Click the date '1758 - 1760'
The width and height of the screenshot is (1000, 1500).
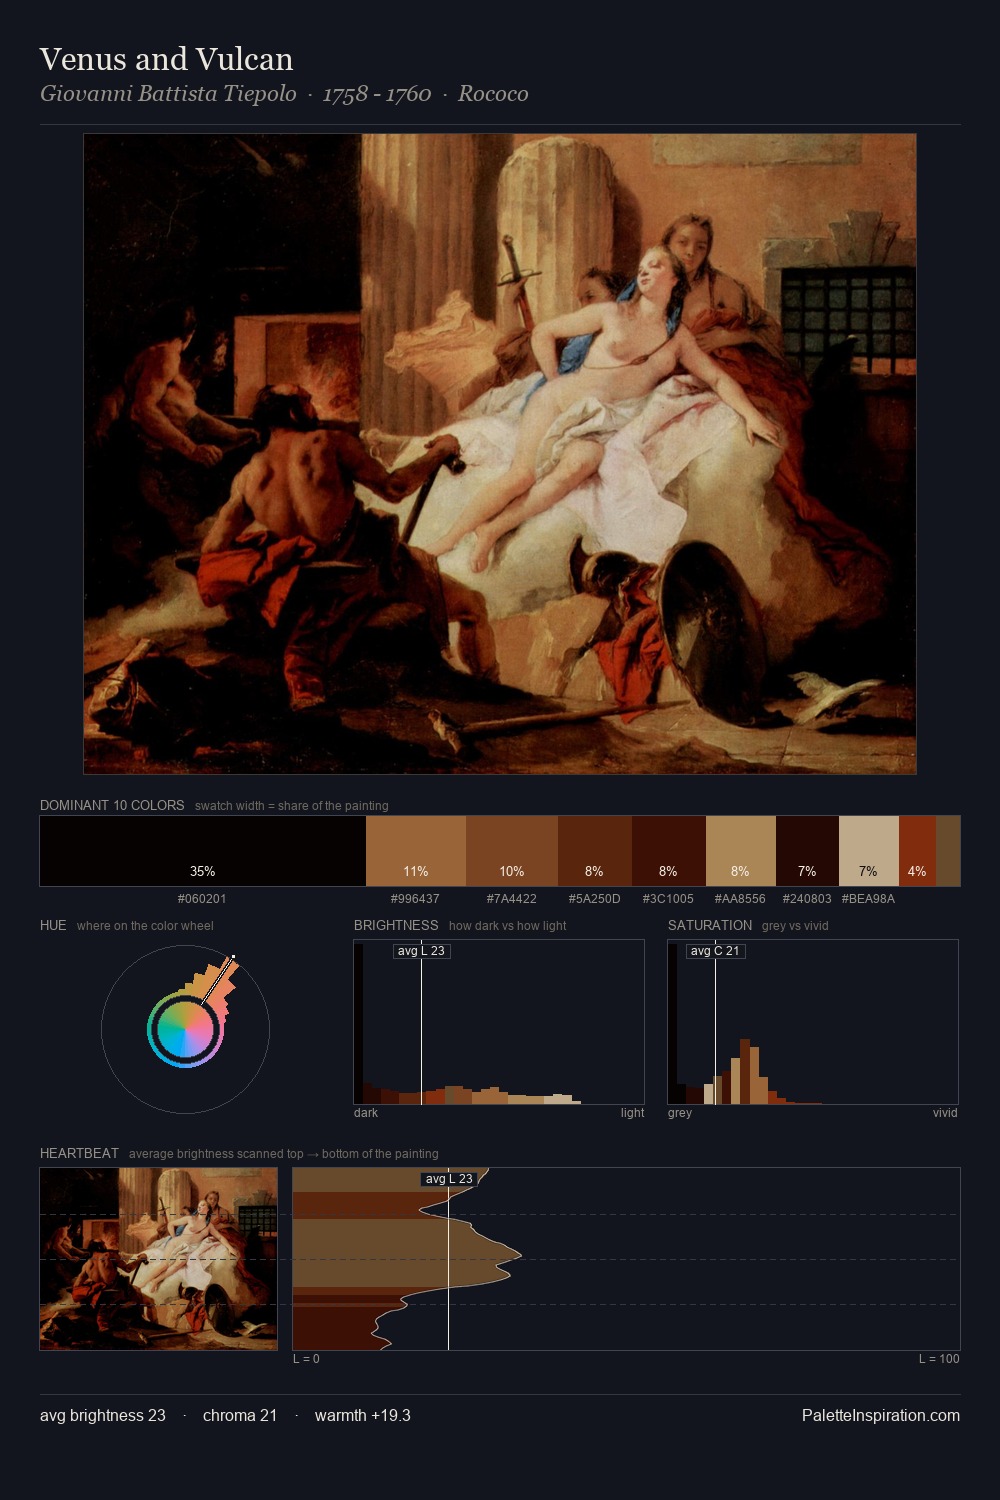(x=377, y=93)
